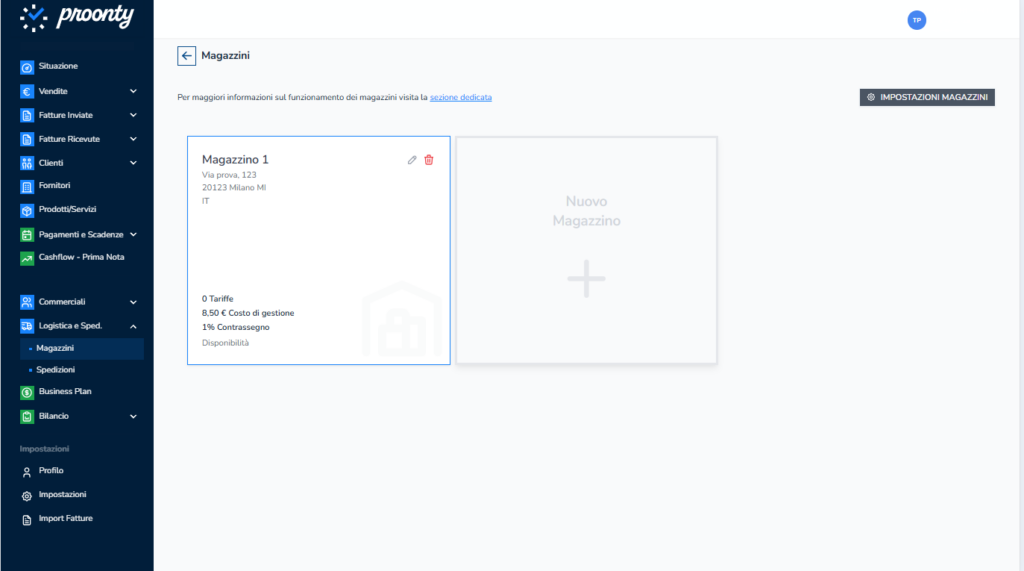Open Spedizioni in the sidebar
1024x571 pixels.
pyautogui.click(x=56, y=370)
